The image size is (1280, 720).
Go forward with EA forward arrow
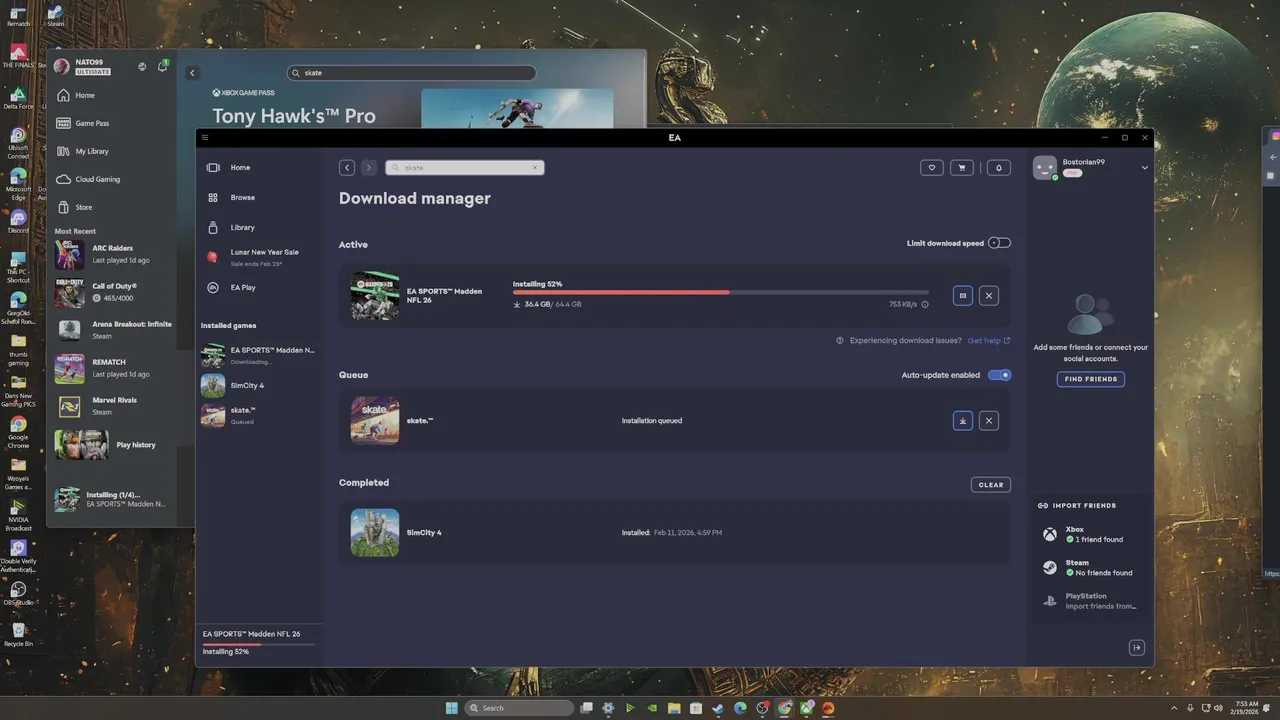point(369,168)
